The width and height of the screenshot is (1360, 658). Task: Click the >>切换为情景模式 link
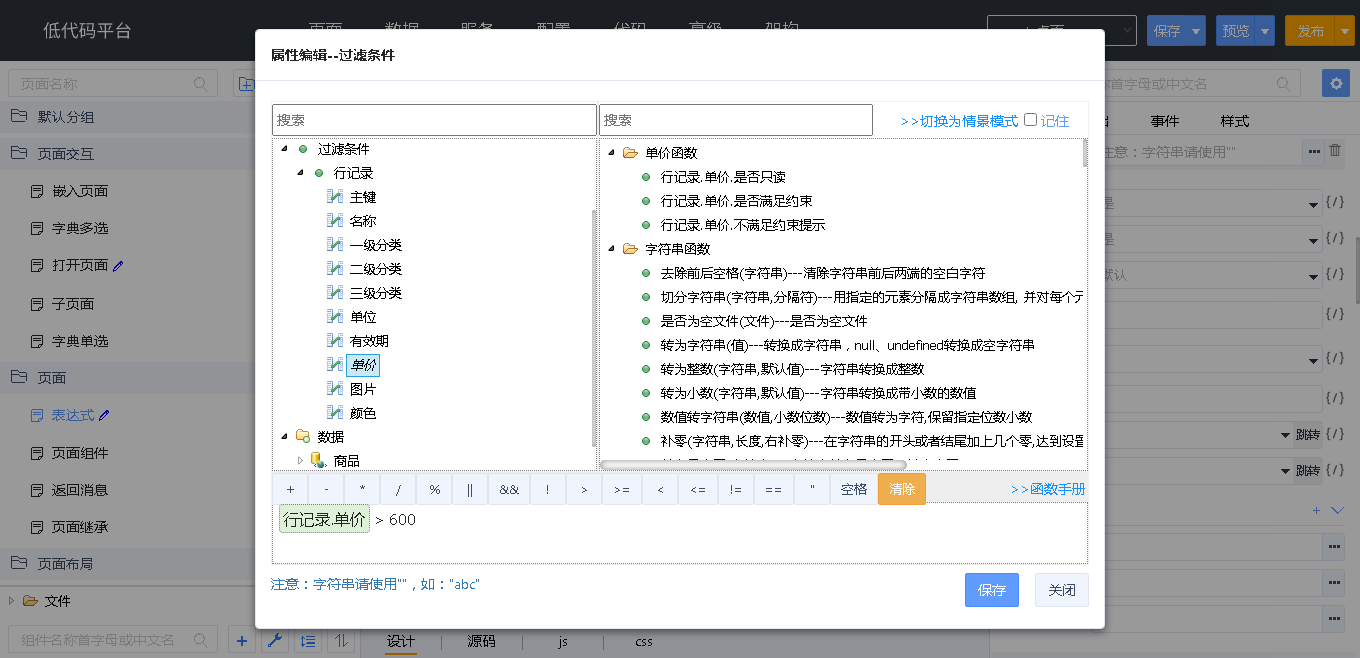[x=959, y=121]
